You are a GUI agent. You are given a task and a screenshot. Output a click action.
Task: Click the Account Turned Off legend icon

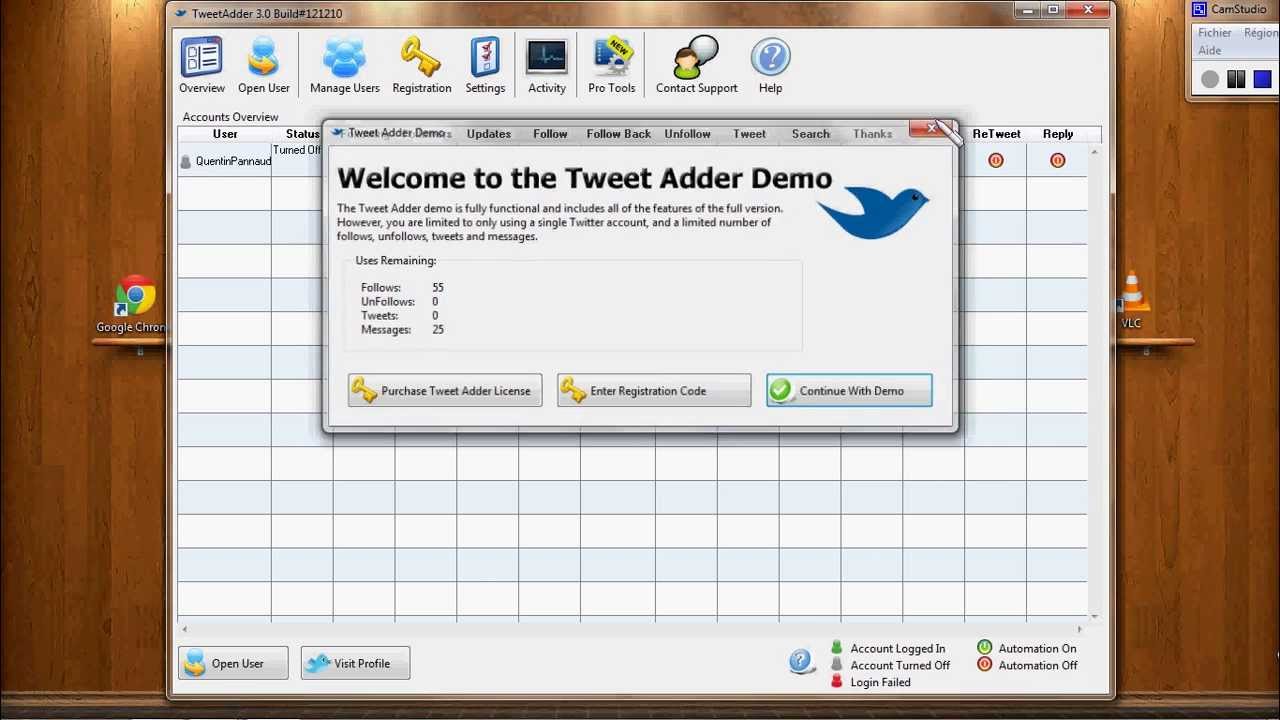[x=837, y=664]
